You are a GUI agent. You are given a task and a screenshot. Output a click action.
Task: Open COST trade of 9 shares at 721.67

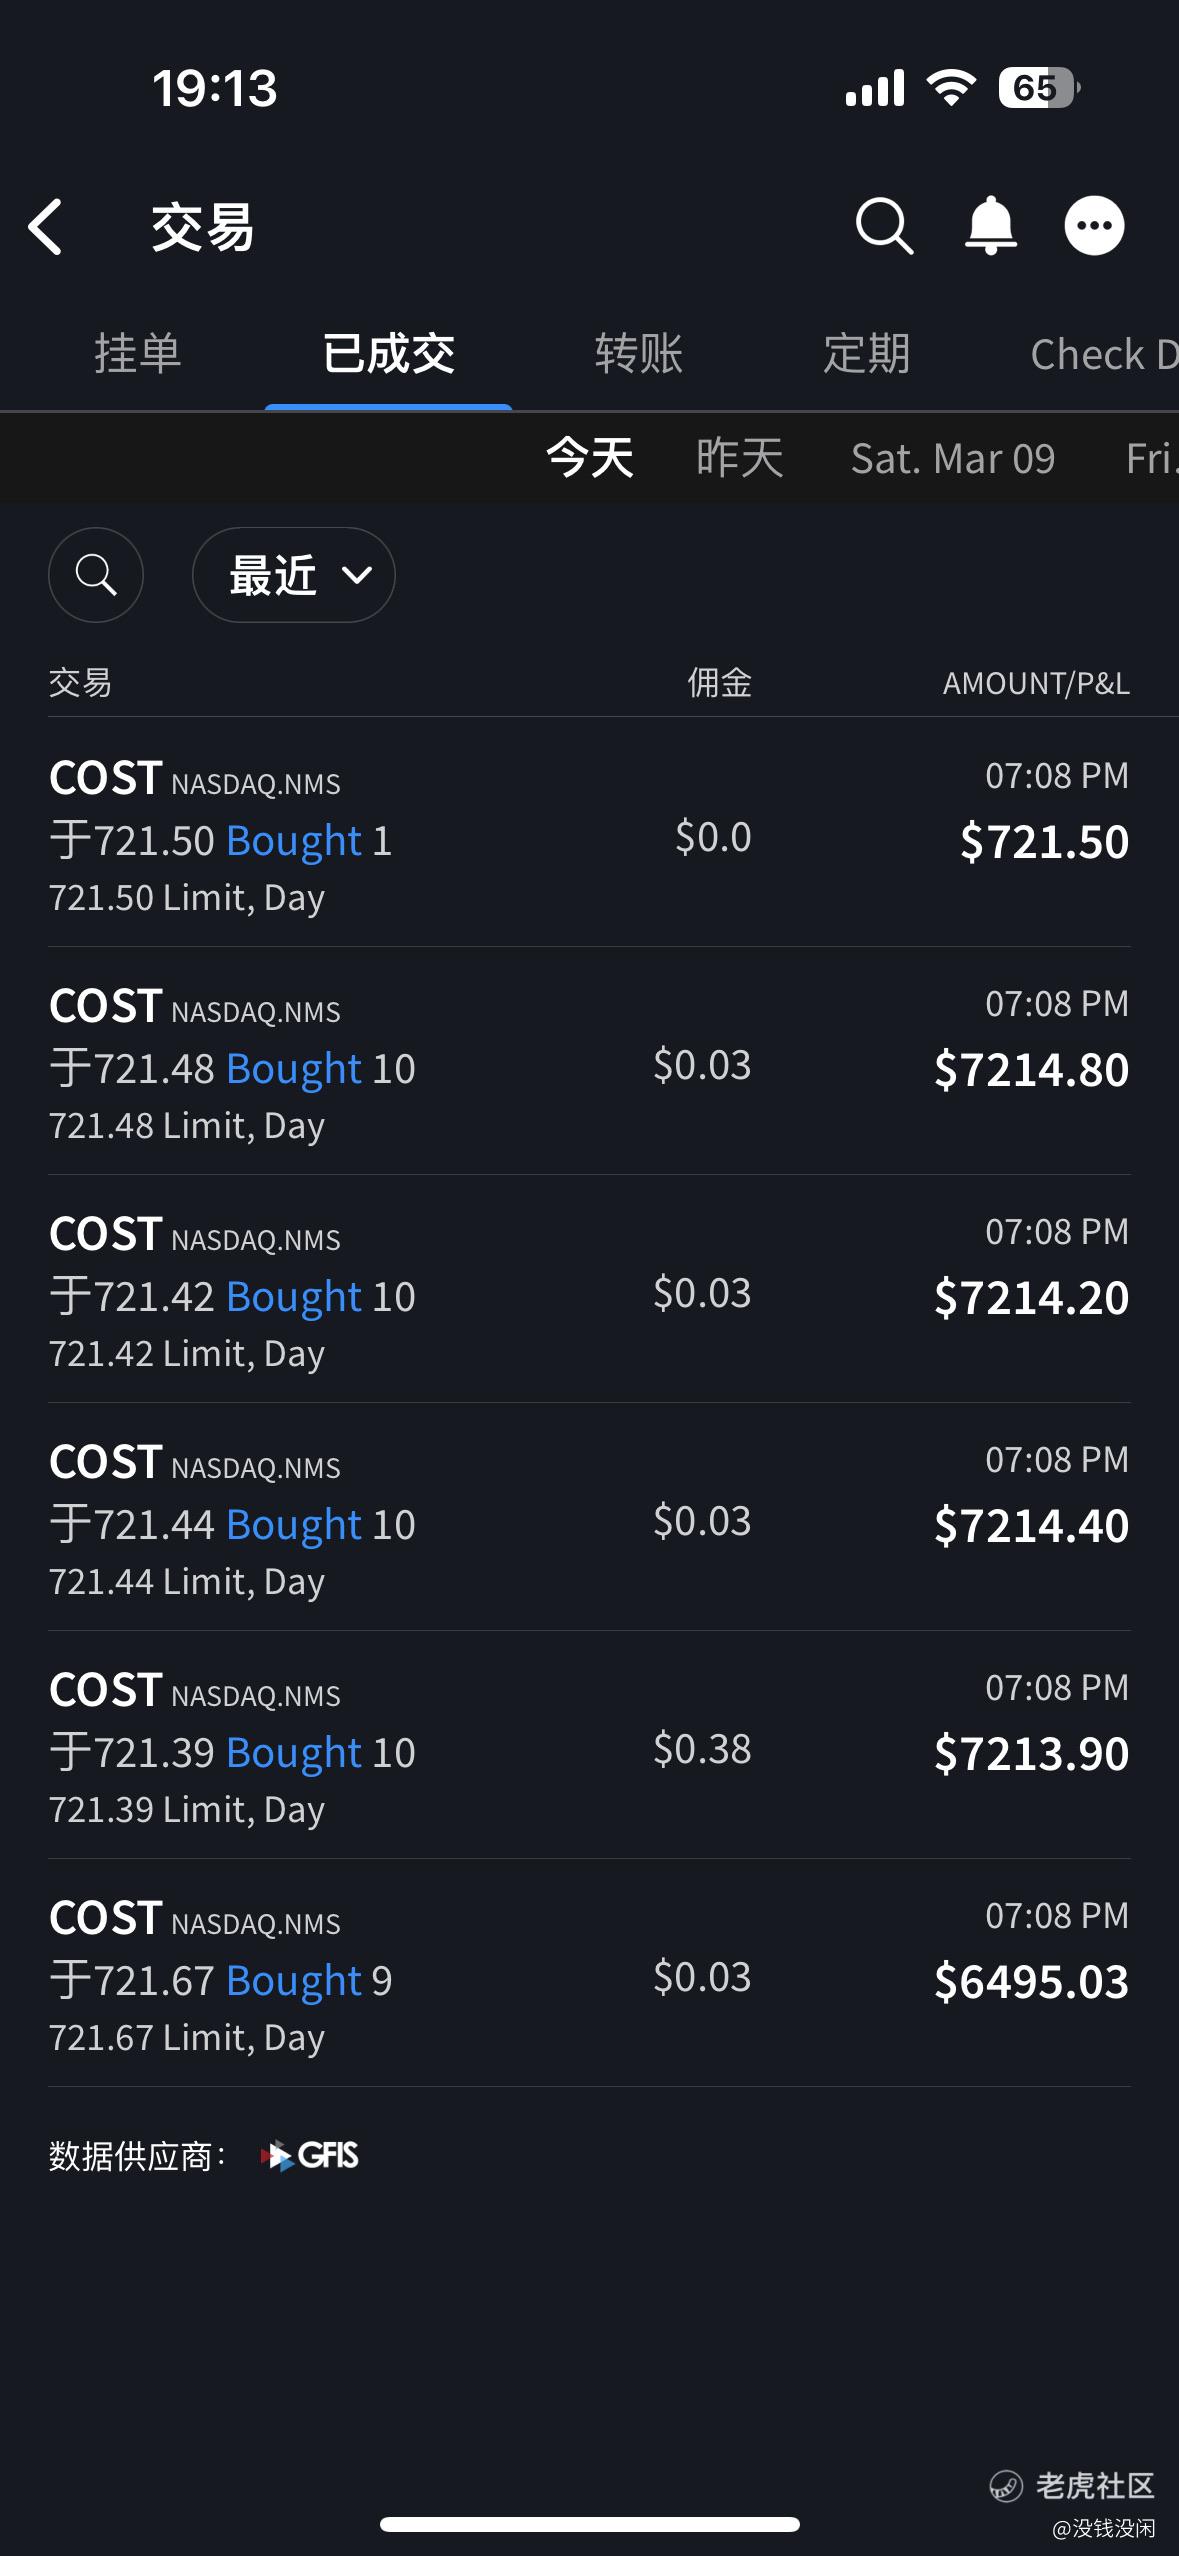[589, 1973]
